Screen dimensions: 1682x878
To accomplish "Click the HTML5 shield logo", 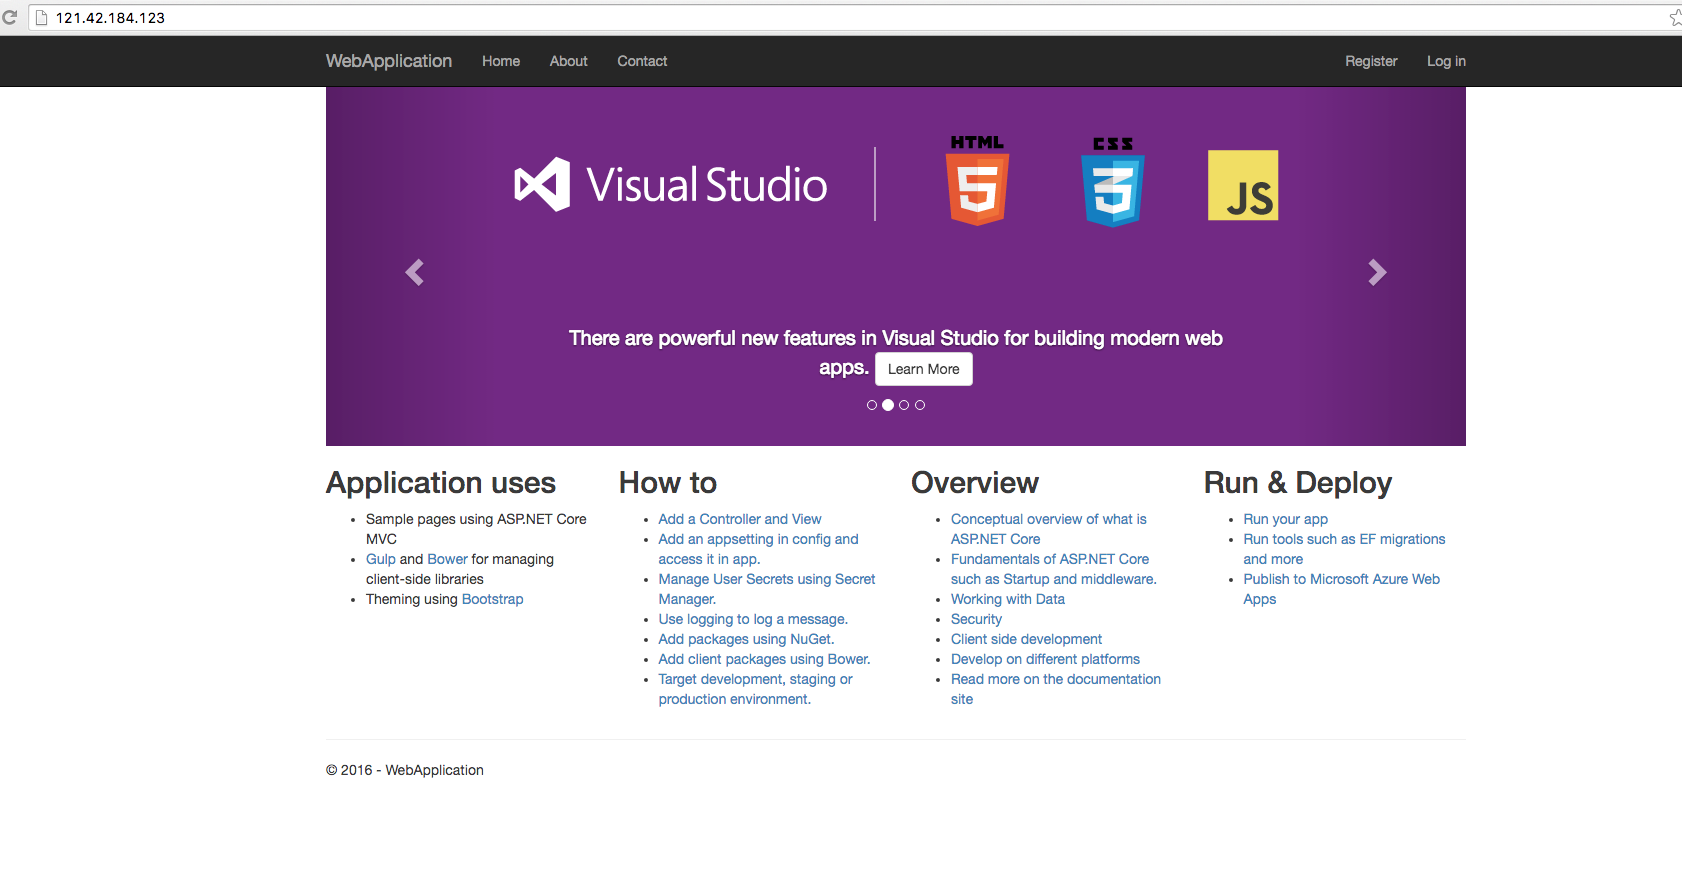I will tap(977, 180).
